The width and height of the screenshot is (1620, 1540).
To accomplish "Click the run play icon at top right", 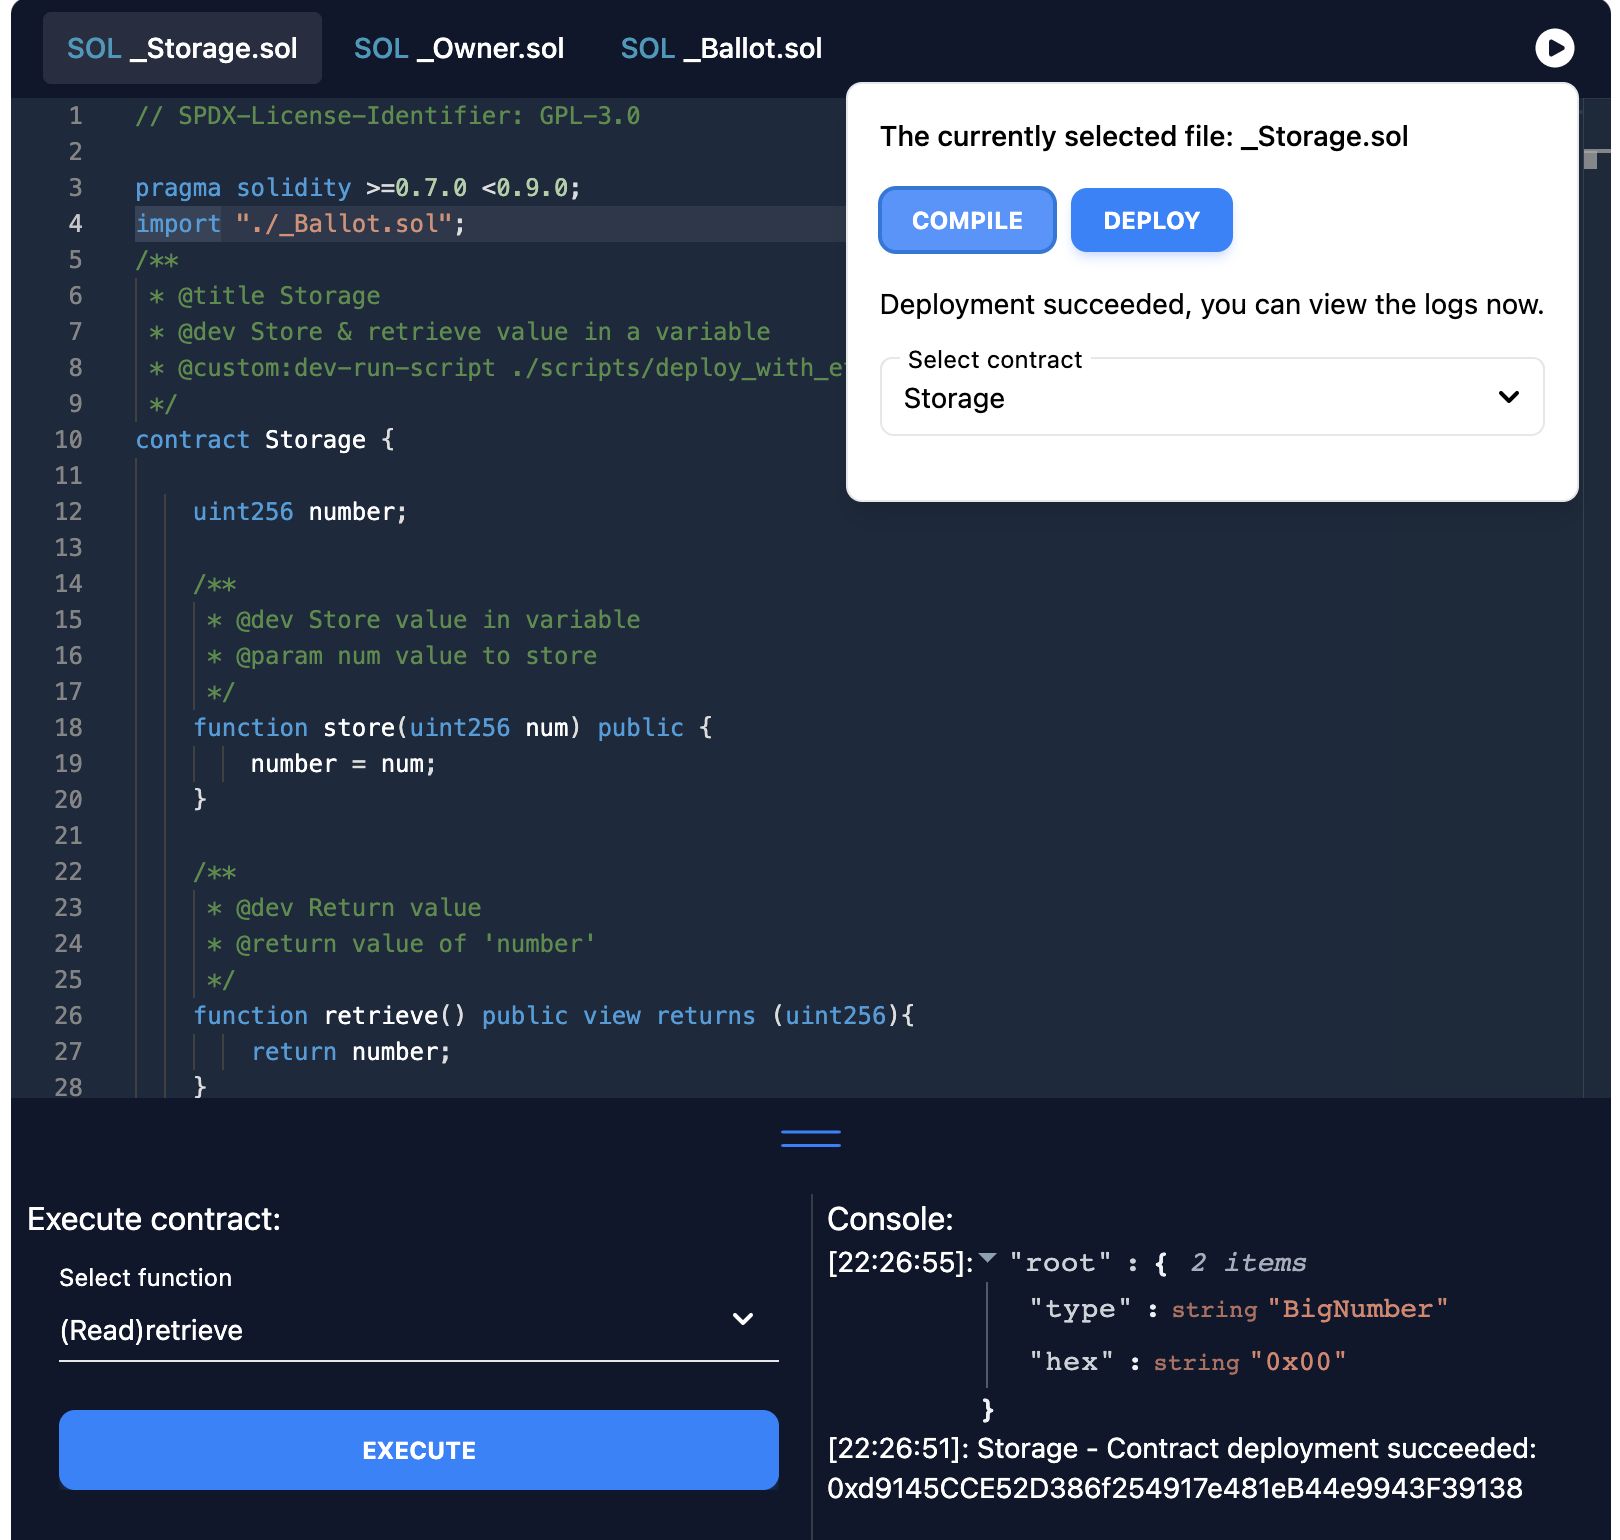I will tap(1554, 48).
